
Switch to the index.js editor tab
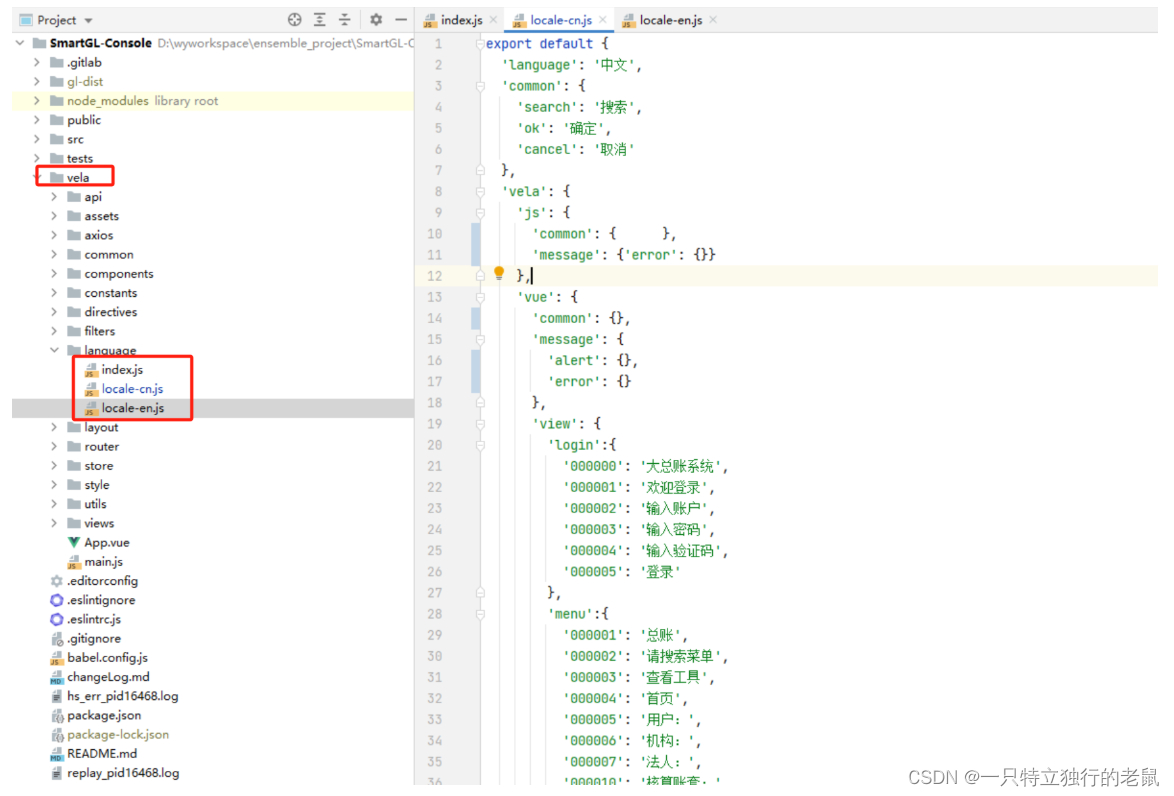coord(461,20)
